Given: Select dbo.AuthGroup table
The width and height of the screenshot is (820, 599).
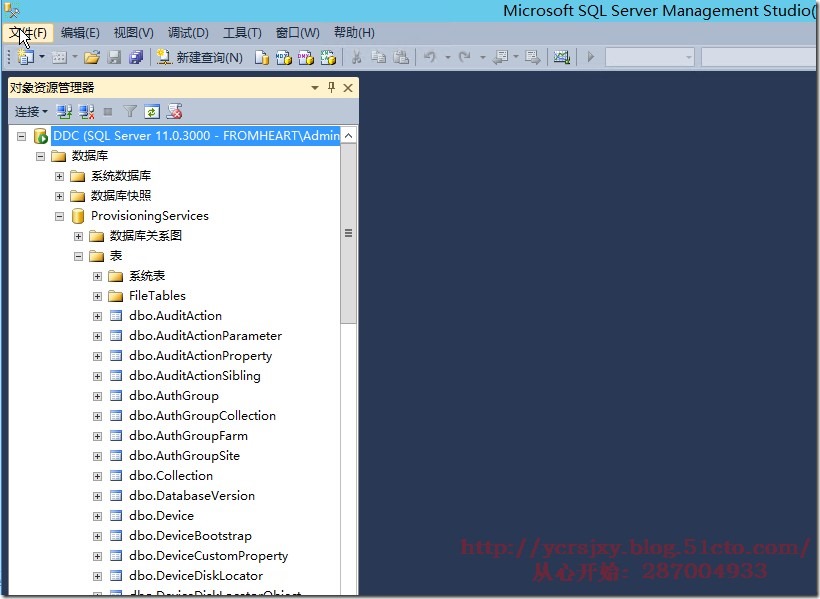Looking at the screenshot, I should pos(174,396).
